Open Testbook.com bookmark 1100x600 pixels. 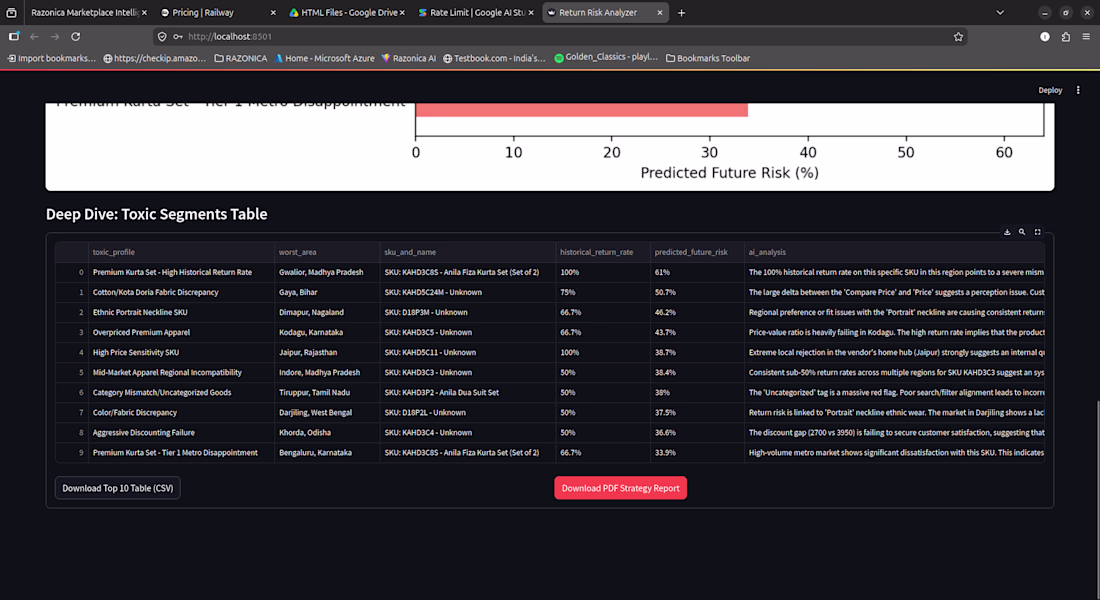point(494,58)
